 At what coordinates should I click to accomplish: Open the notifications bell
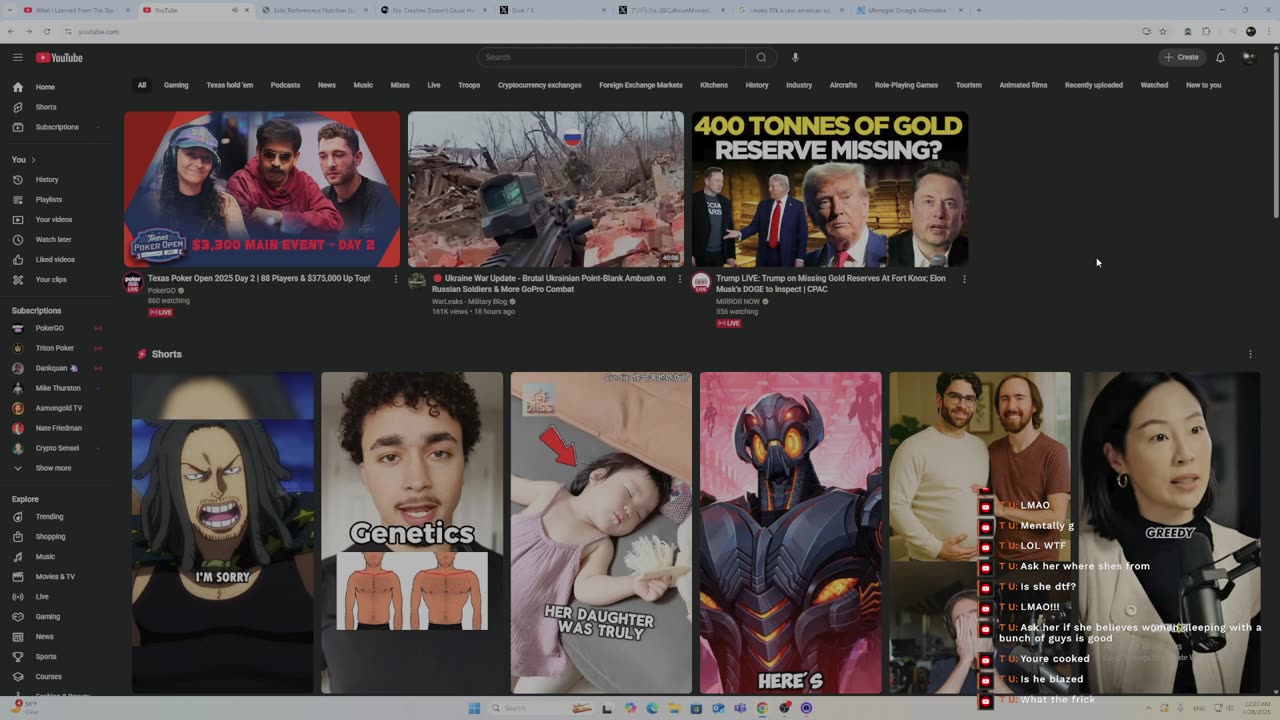[x=1220, y=57]
